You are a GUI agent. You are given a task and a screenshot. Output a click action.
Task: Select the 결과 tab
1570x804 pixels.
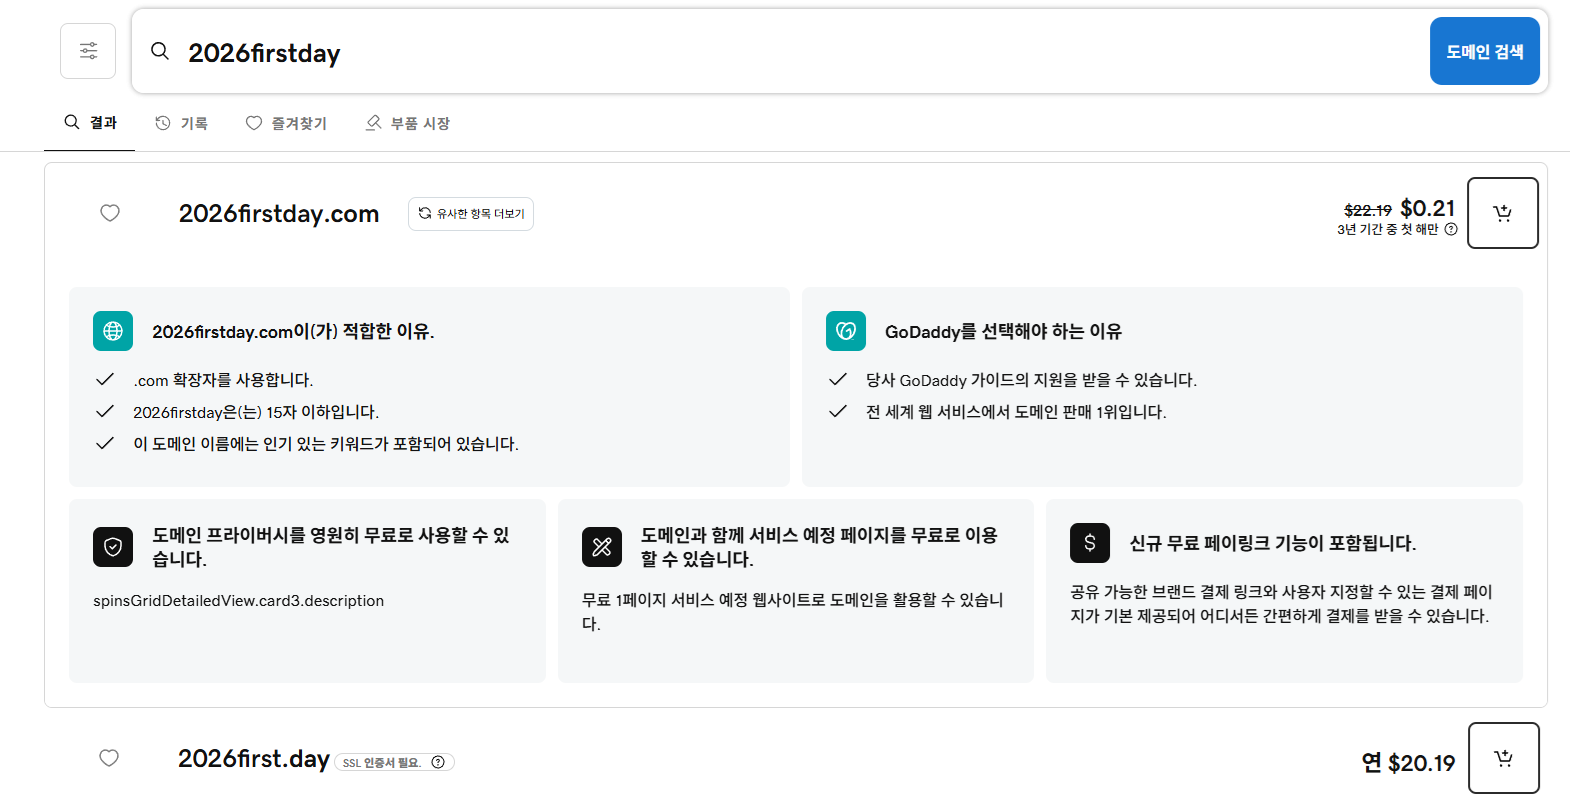click(x=91, y=122)
